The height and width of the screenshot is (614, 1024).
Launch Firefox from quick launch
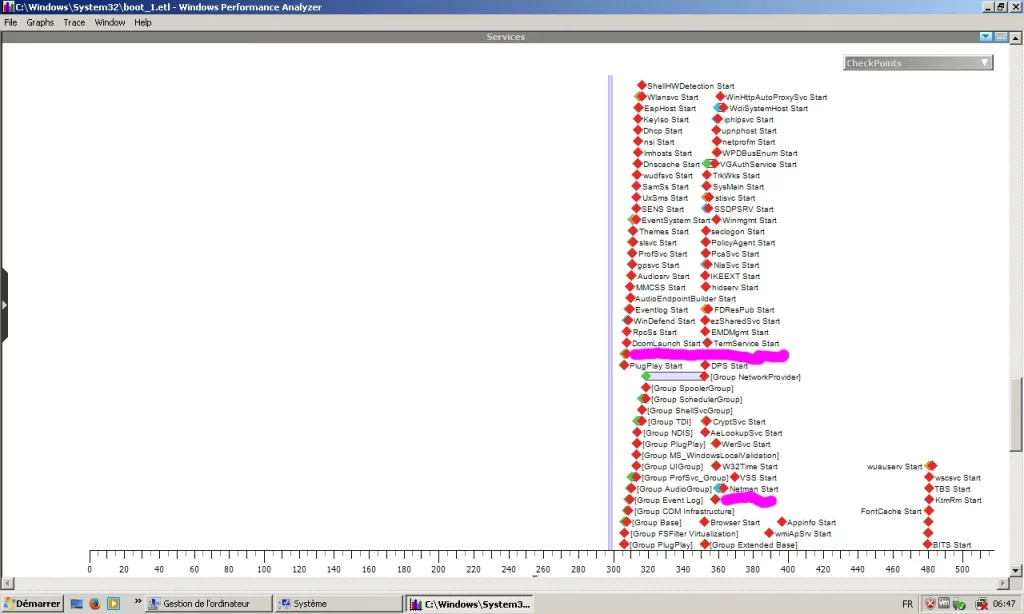[95, 604]
